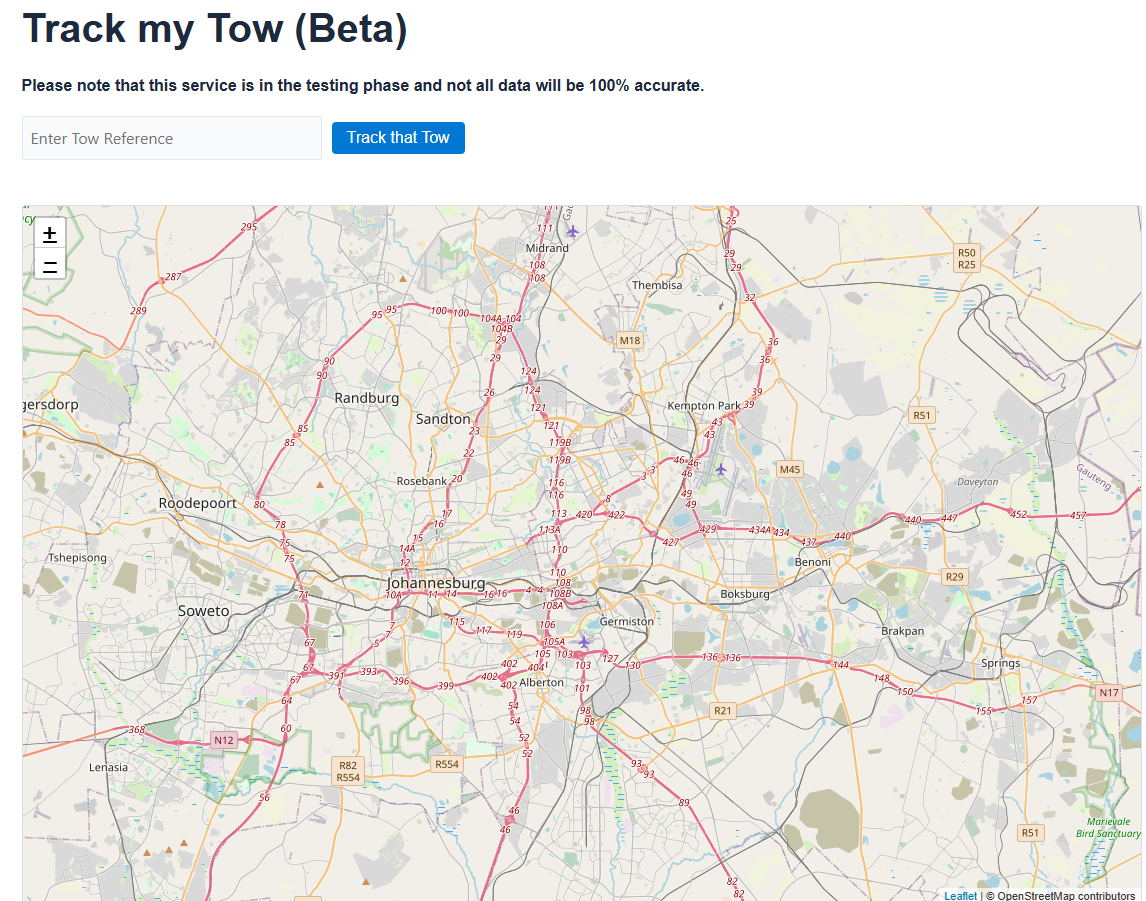1146x901 pixels.
Task: Zoom out of the map
Action: tap(50, 265)
